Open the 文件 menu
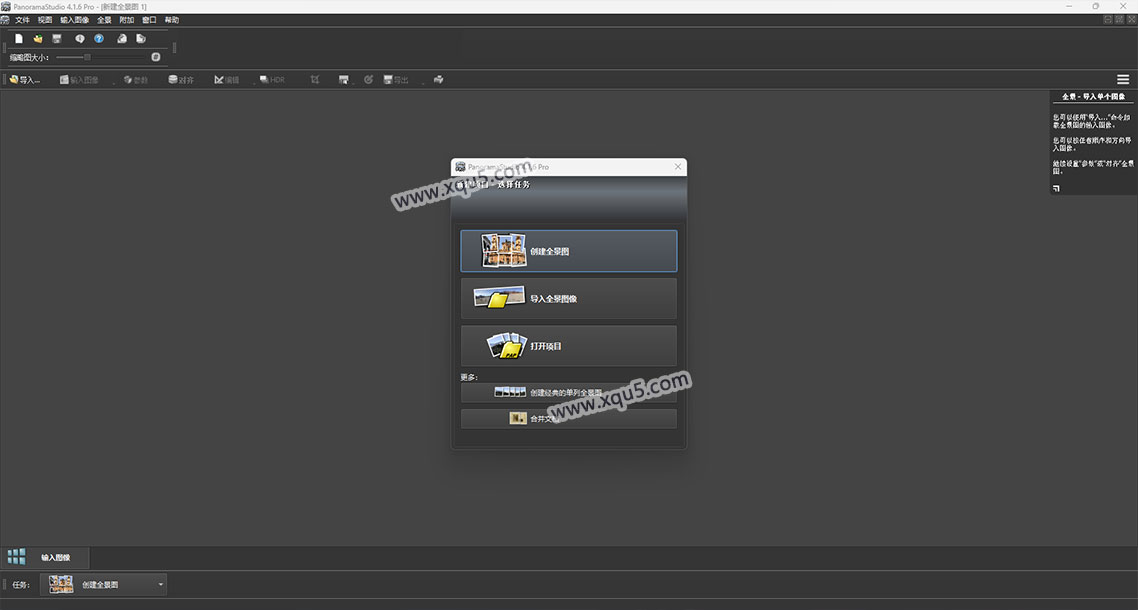The height and width of the screenshot is (610, 1138). click(x=22, y=20)
